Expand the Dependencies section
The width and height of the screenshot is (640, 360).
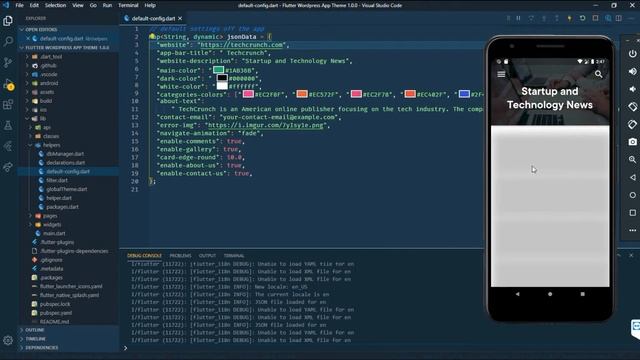point(68,348)
